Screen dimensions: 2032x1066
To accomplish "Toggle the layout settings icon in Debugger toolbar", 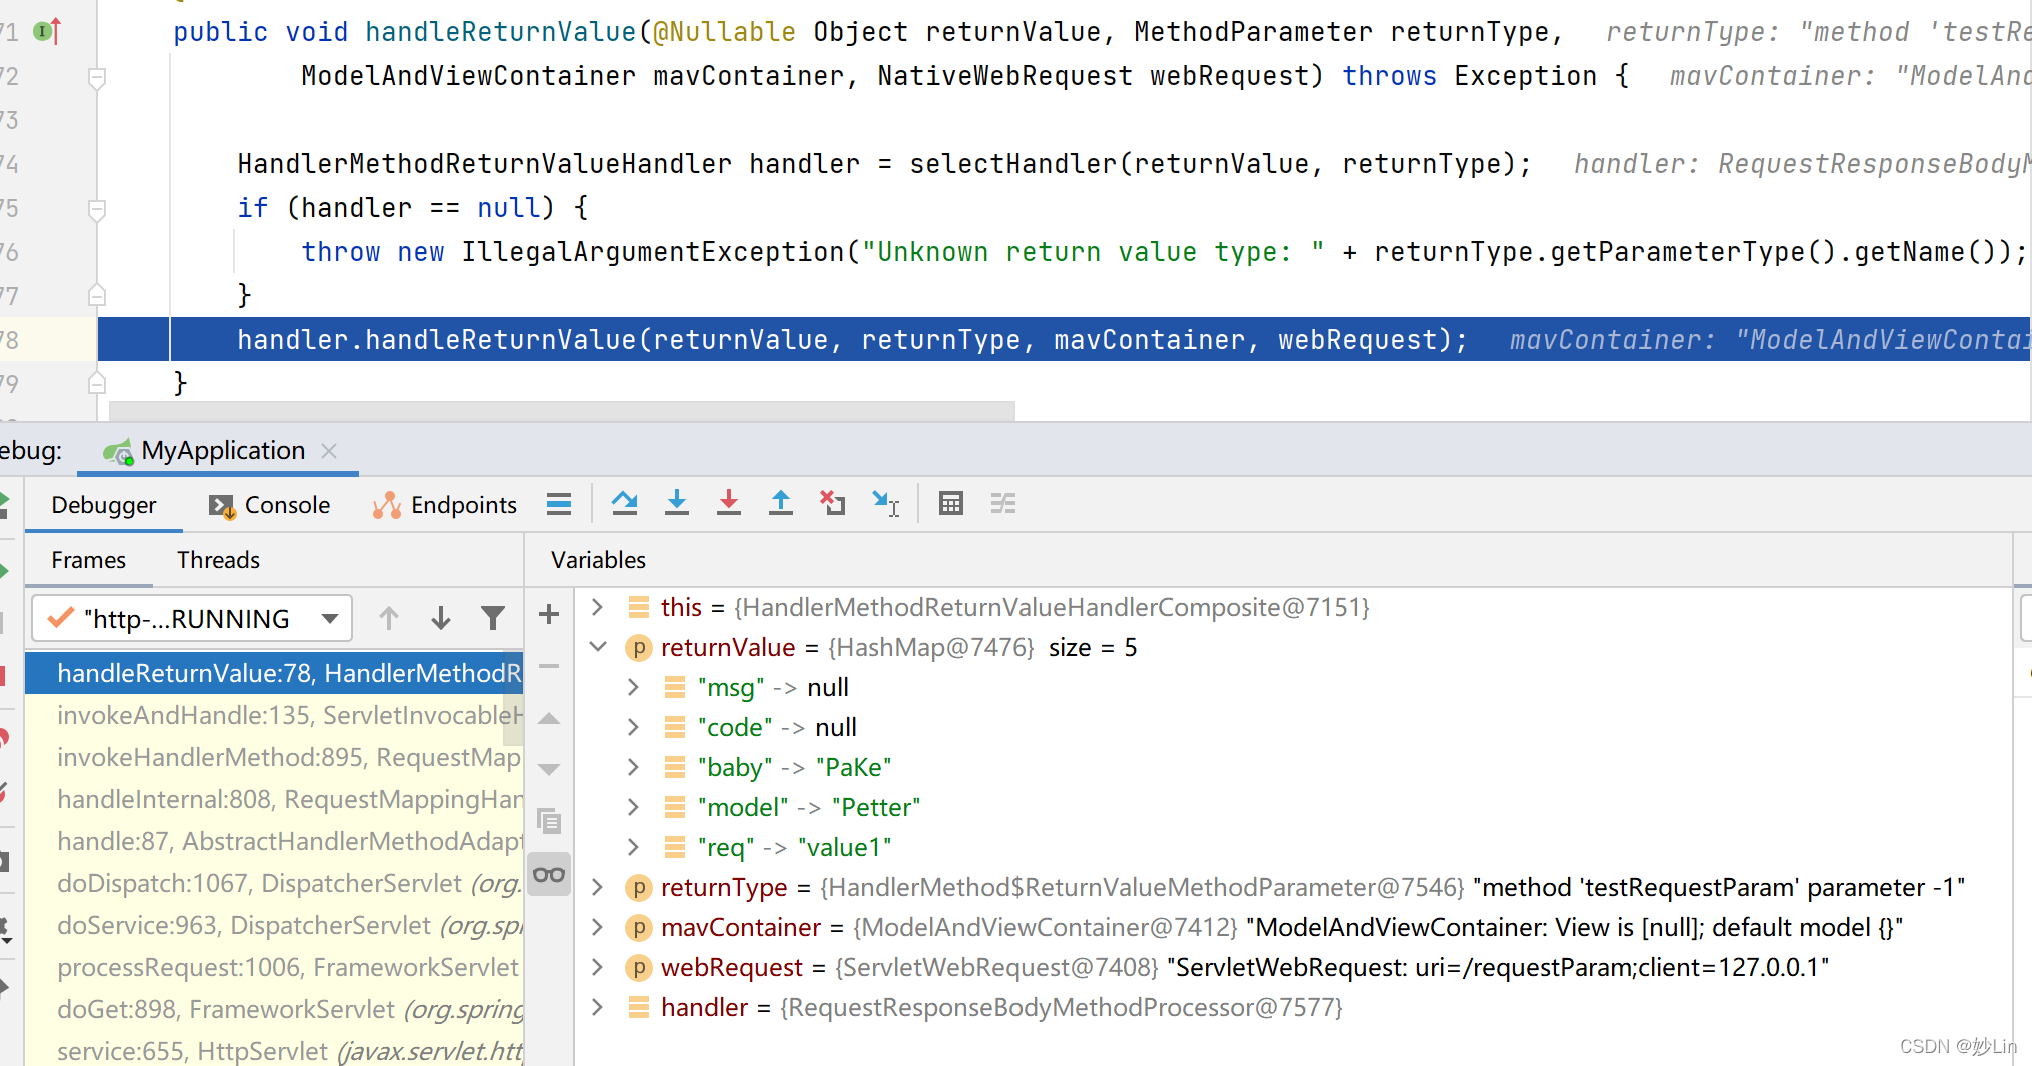I will point(1003,503).
